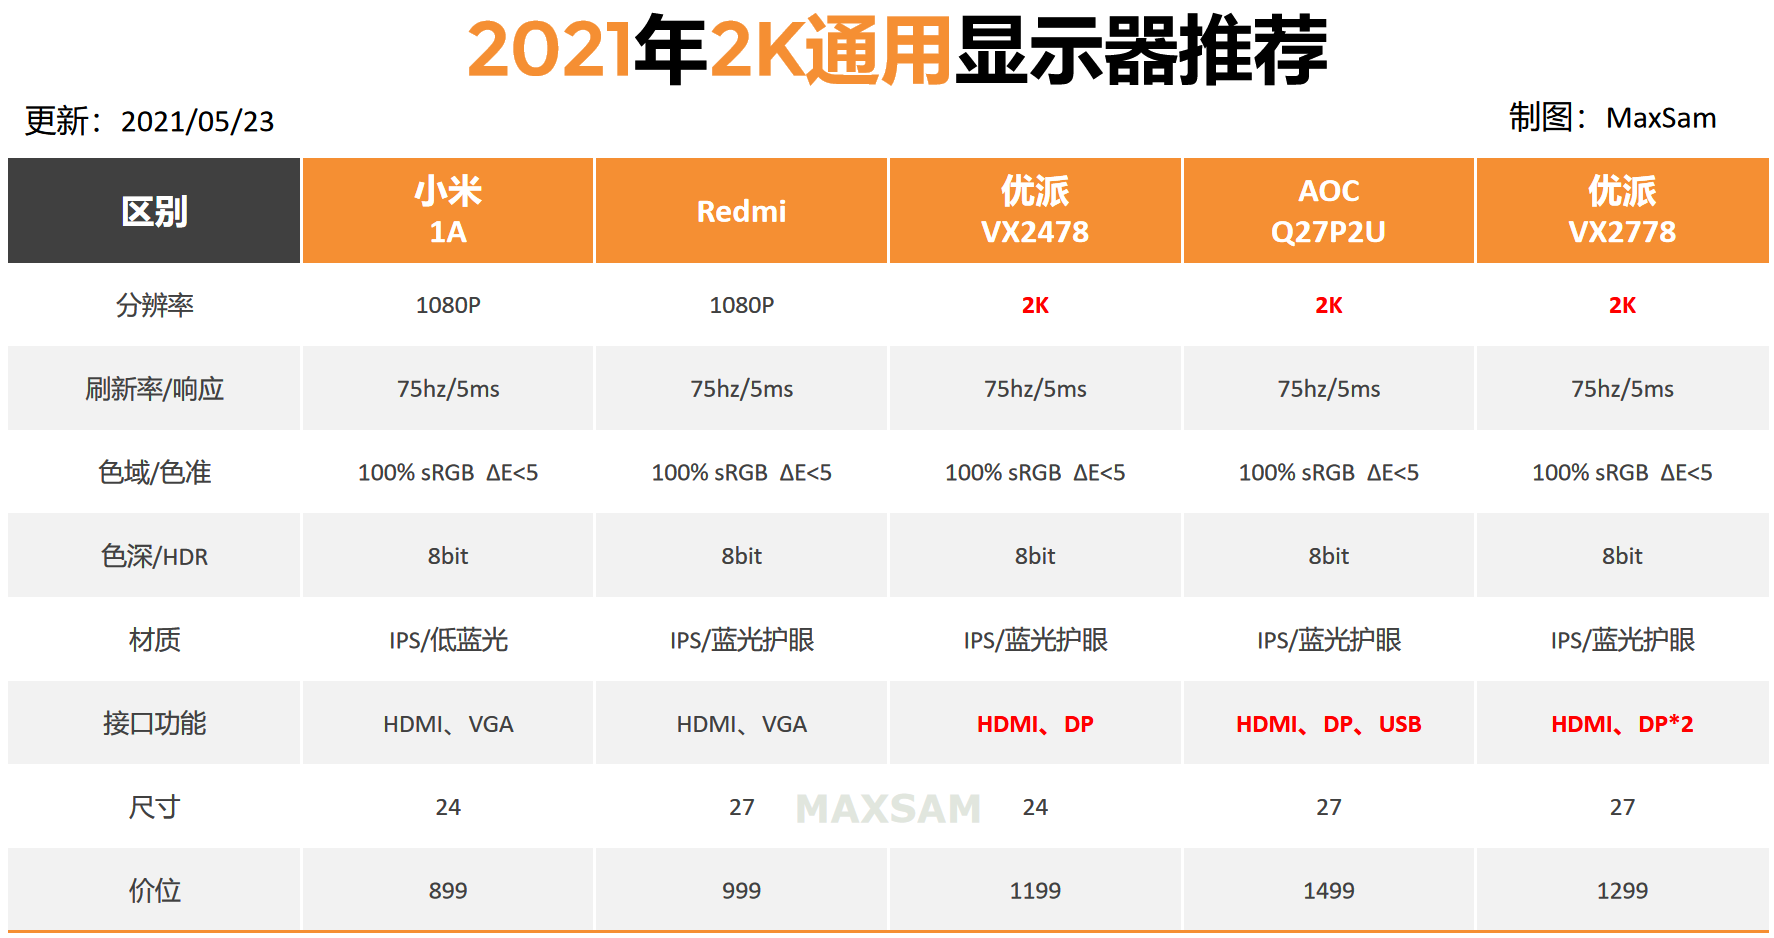Click size 27 for Redmi
This screenshot has width=1774, height=938.
741,807
